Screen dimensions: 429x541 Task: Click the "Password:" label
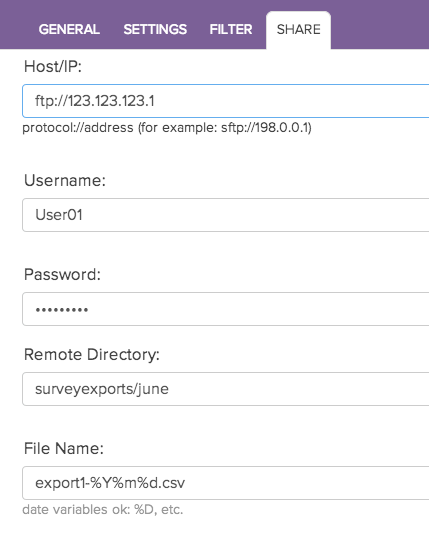(x=62, y=275)
